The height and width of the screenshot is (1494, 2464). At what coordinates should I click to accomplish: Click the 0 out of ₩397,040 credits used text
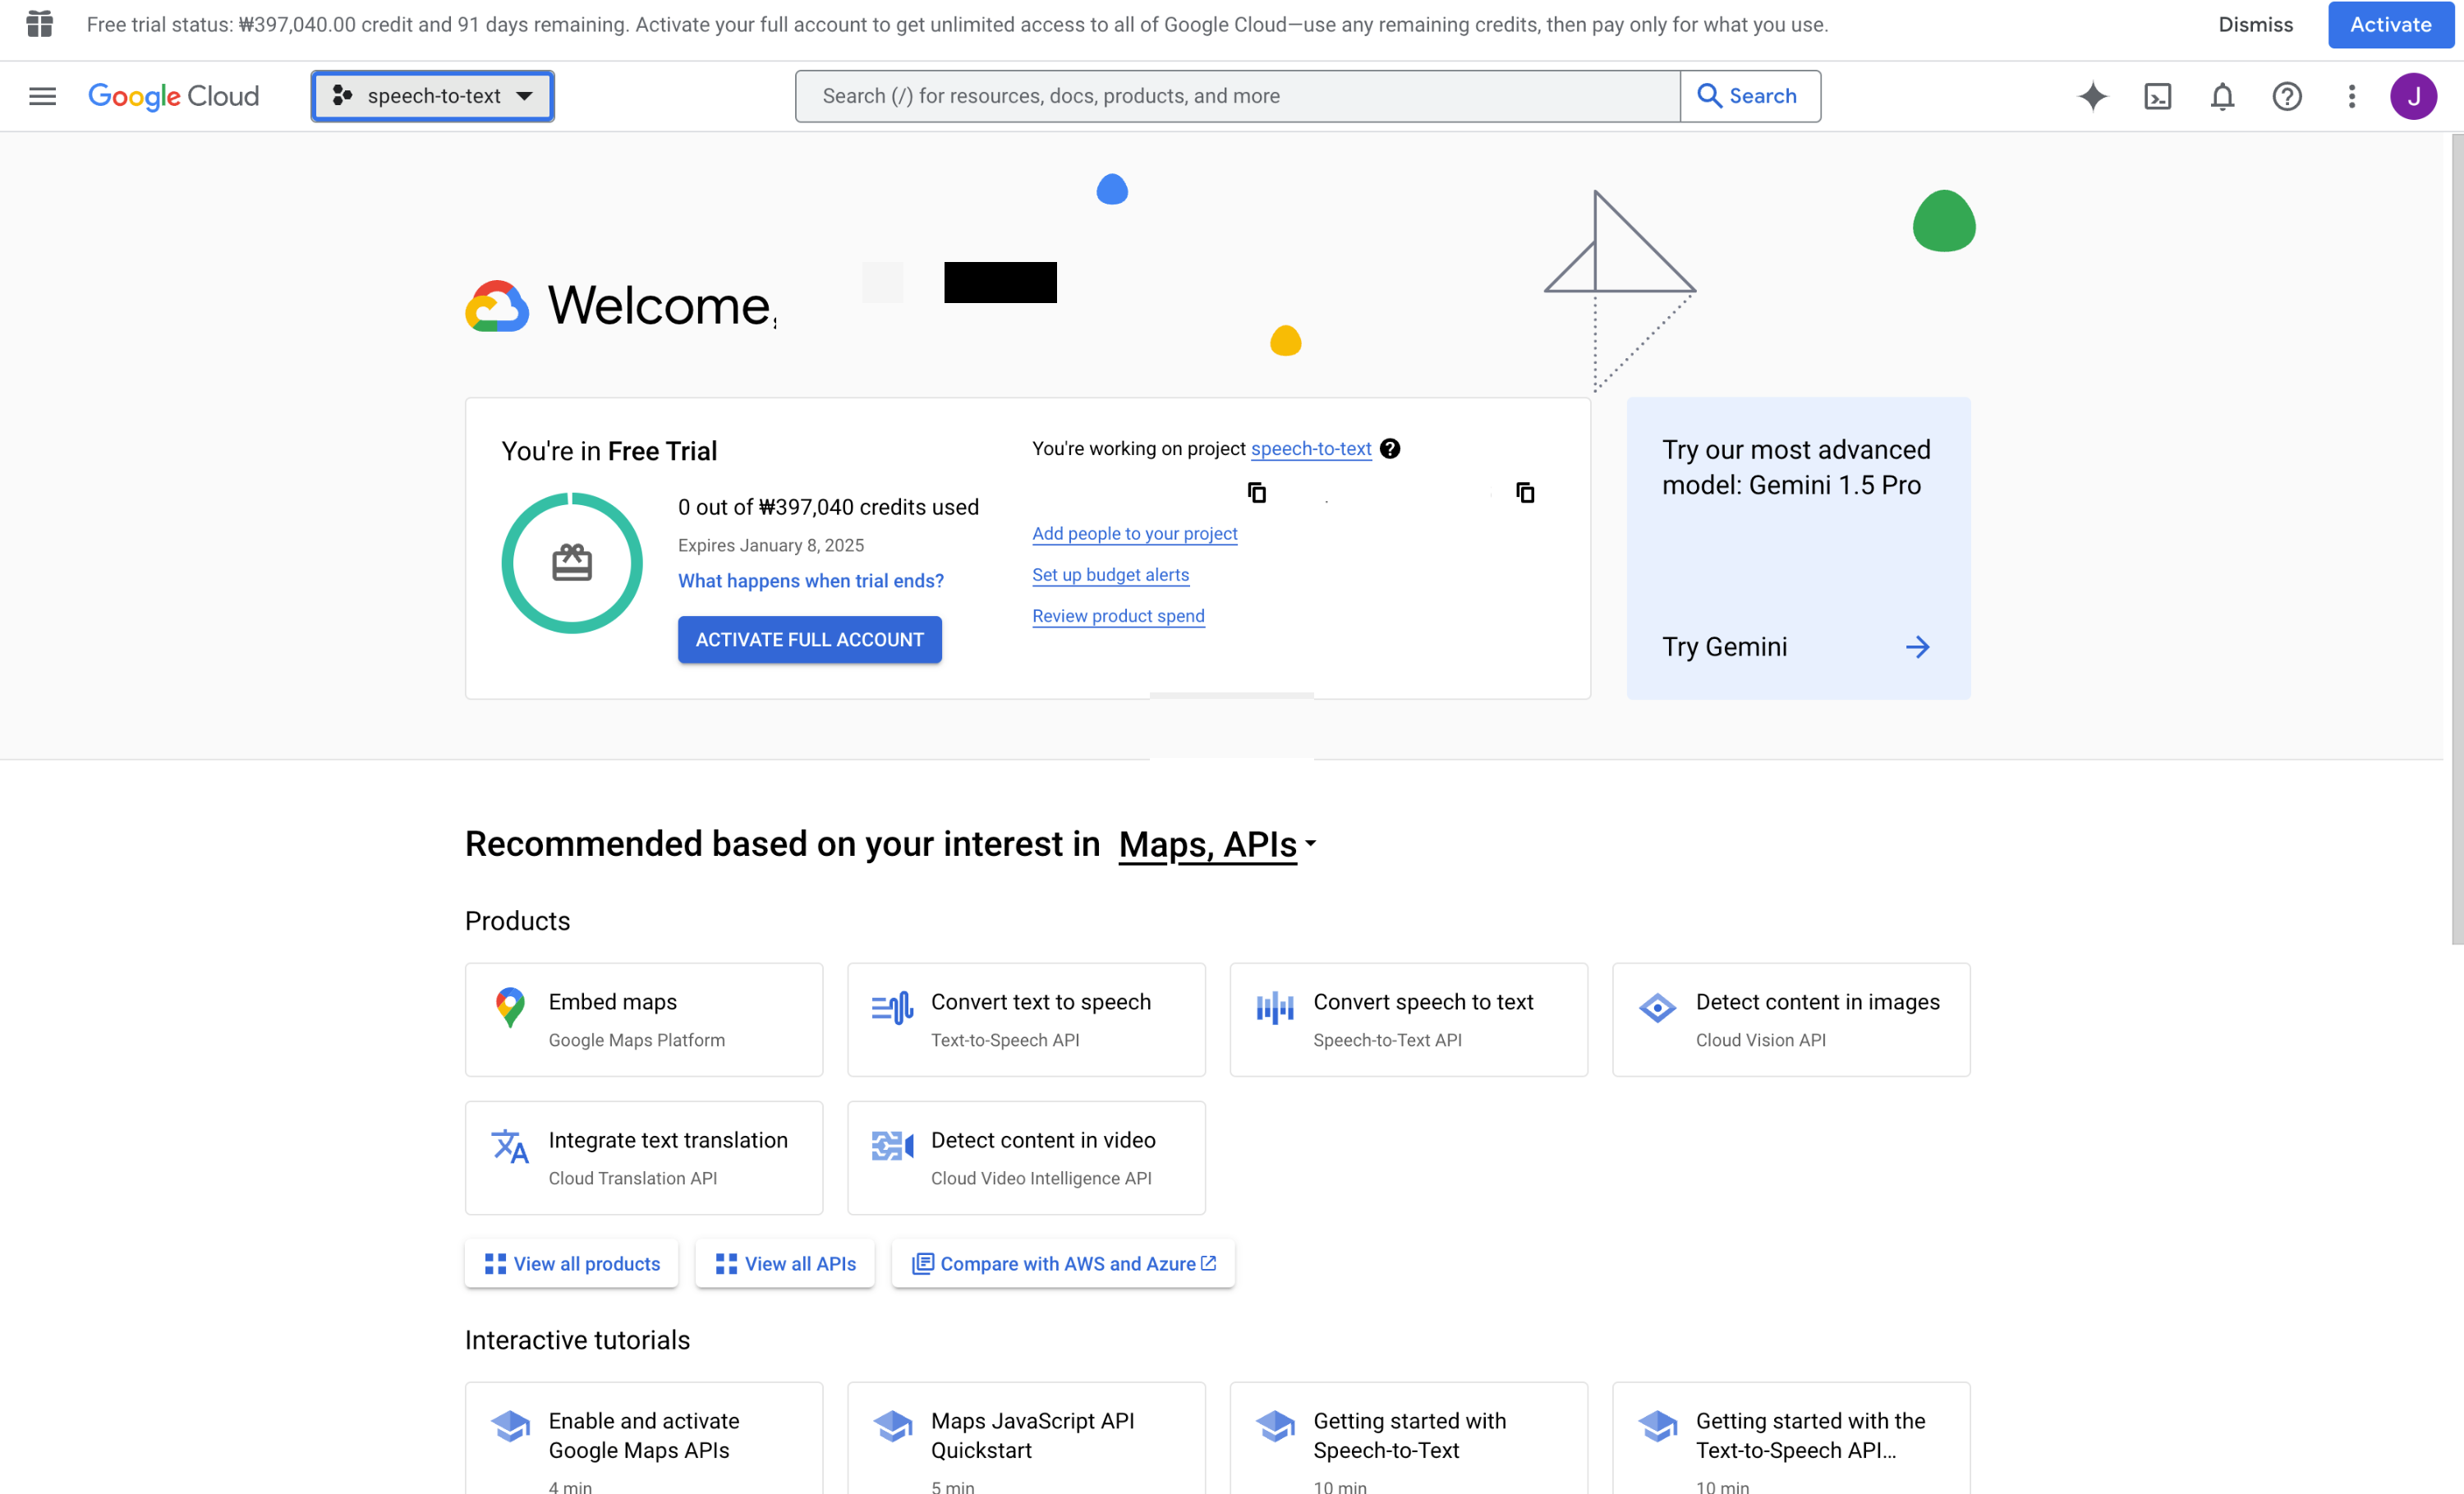[828, 507]
